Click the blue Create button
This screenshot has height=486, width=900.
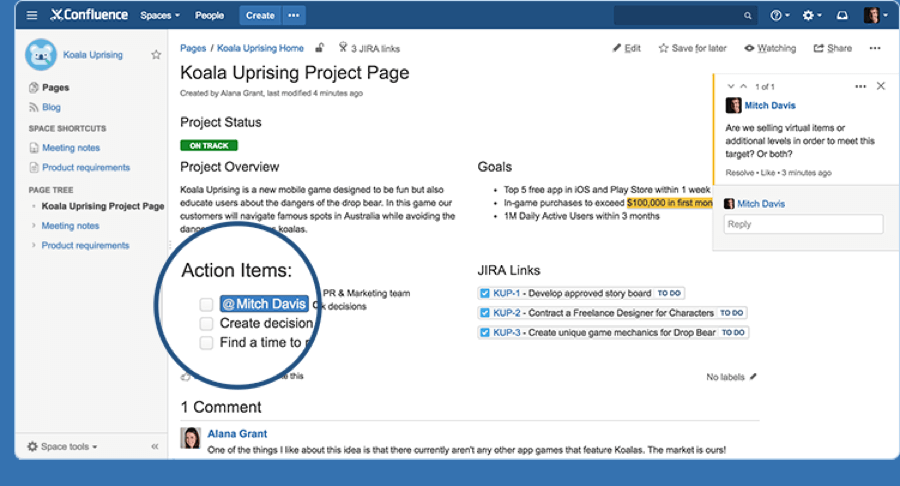pyautogui.click(x=260, y=15)
